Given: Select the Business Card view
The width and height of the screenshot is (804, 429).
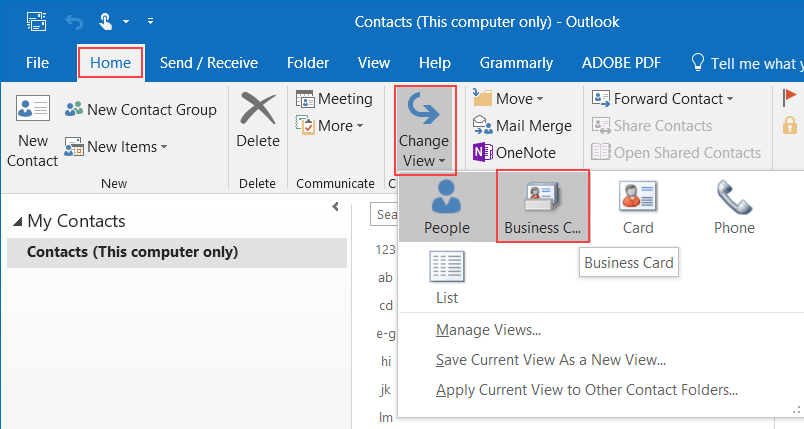Looking at the screenshot, I should pyautogui.click(x=542, y=207).
